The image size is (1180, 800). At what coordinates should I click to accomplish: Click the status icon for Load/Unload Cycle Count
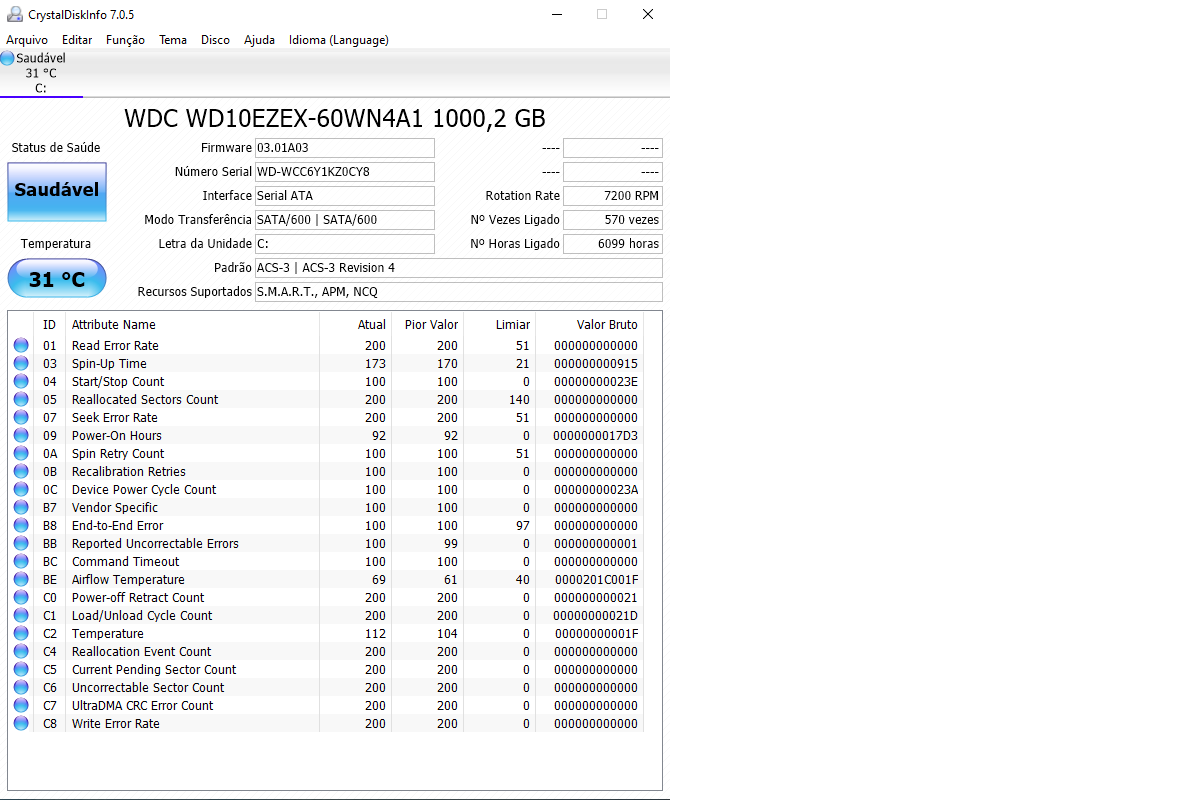coord(21,616)
